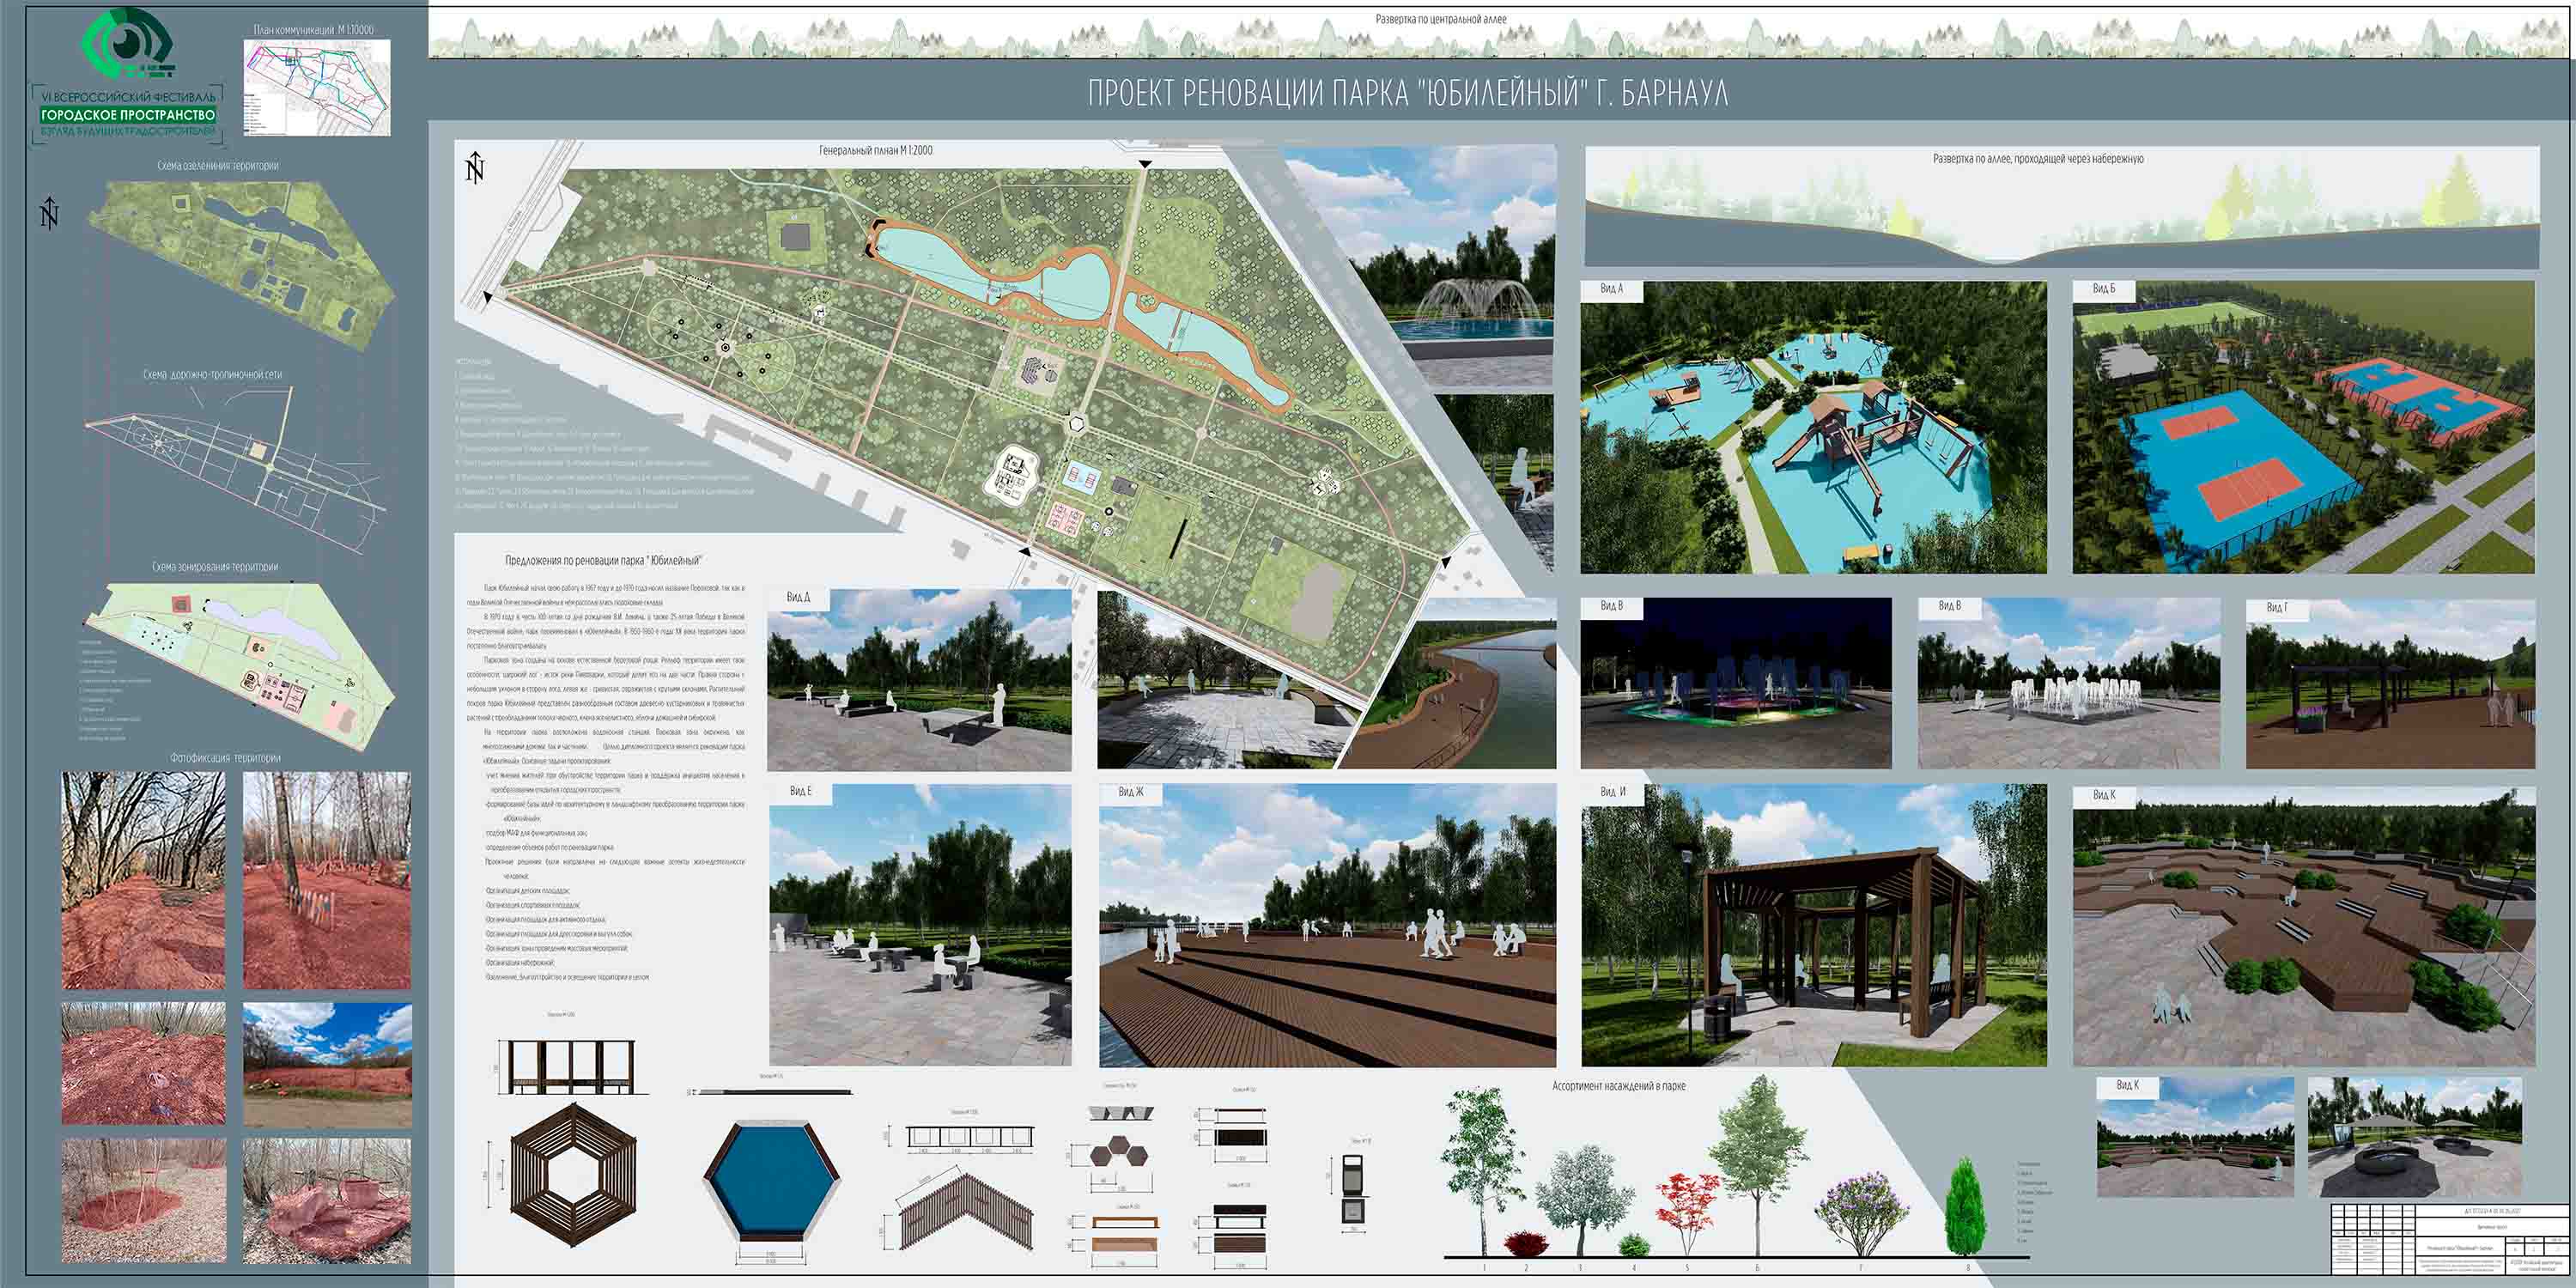This screenshot has width=2576, height=1288.
Task: Click the brown hexagonal gazebo top-view drawing
Action: [572, 1174]
